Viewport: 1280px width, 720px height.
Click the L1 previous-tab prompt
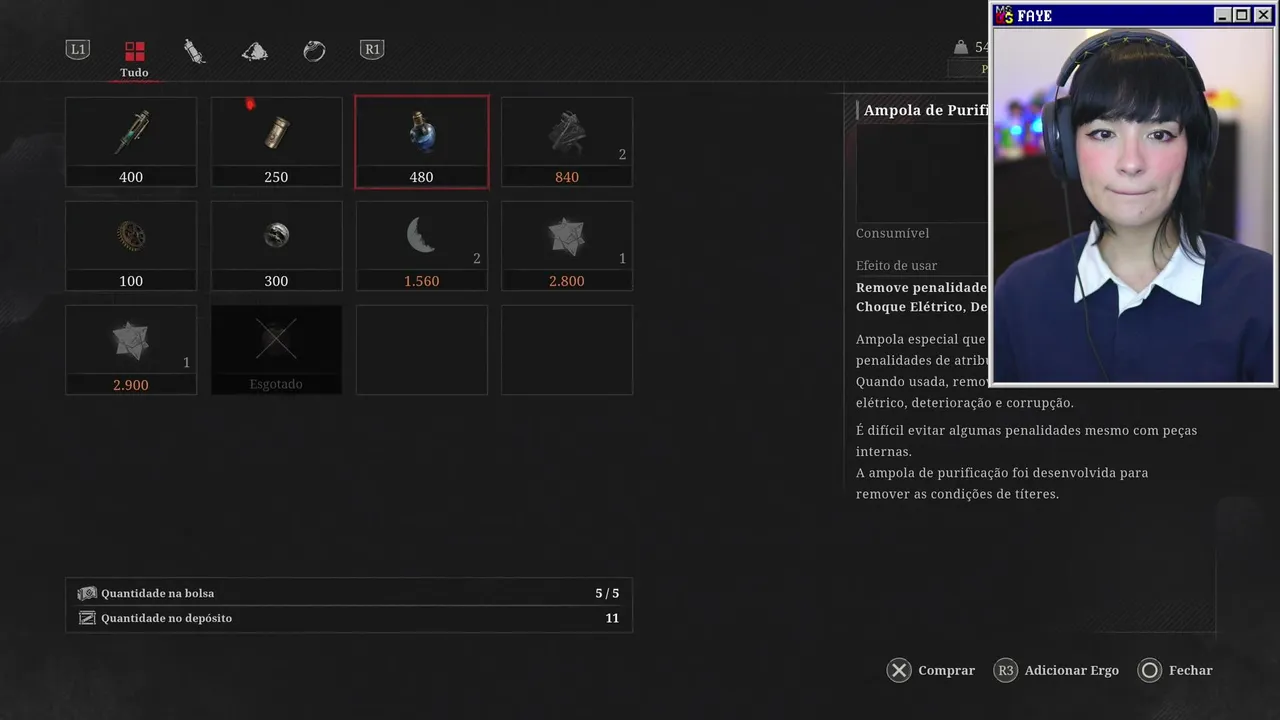coord(78,50)
